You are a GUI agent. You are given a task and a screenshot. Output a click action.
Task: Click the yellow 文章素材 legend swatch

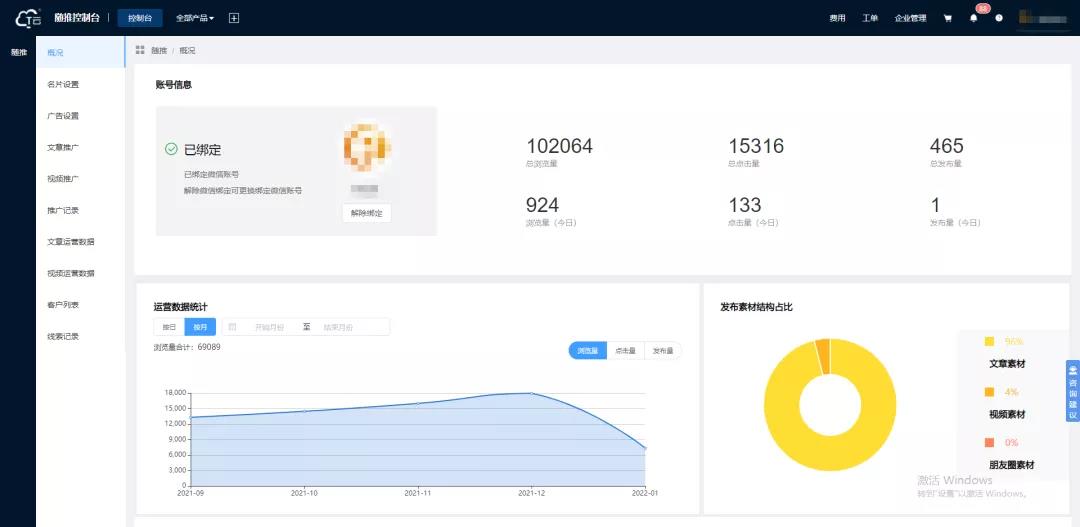pos(990,342)
